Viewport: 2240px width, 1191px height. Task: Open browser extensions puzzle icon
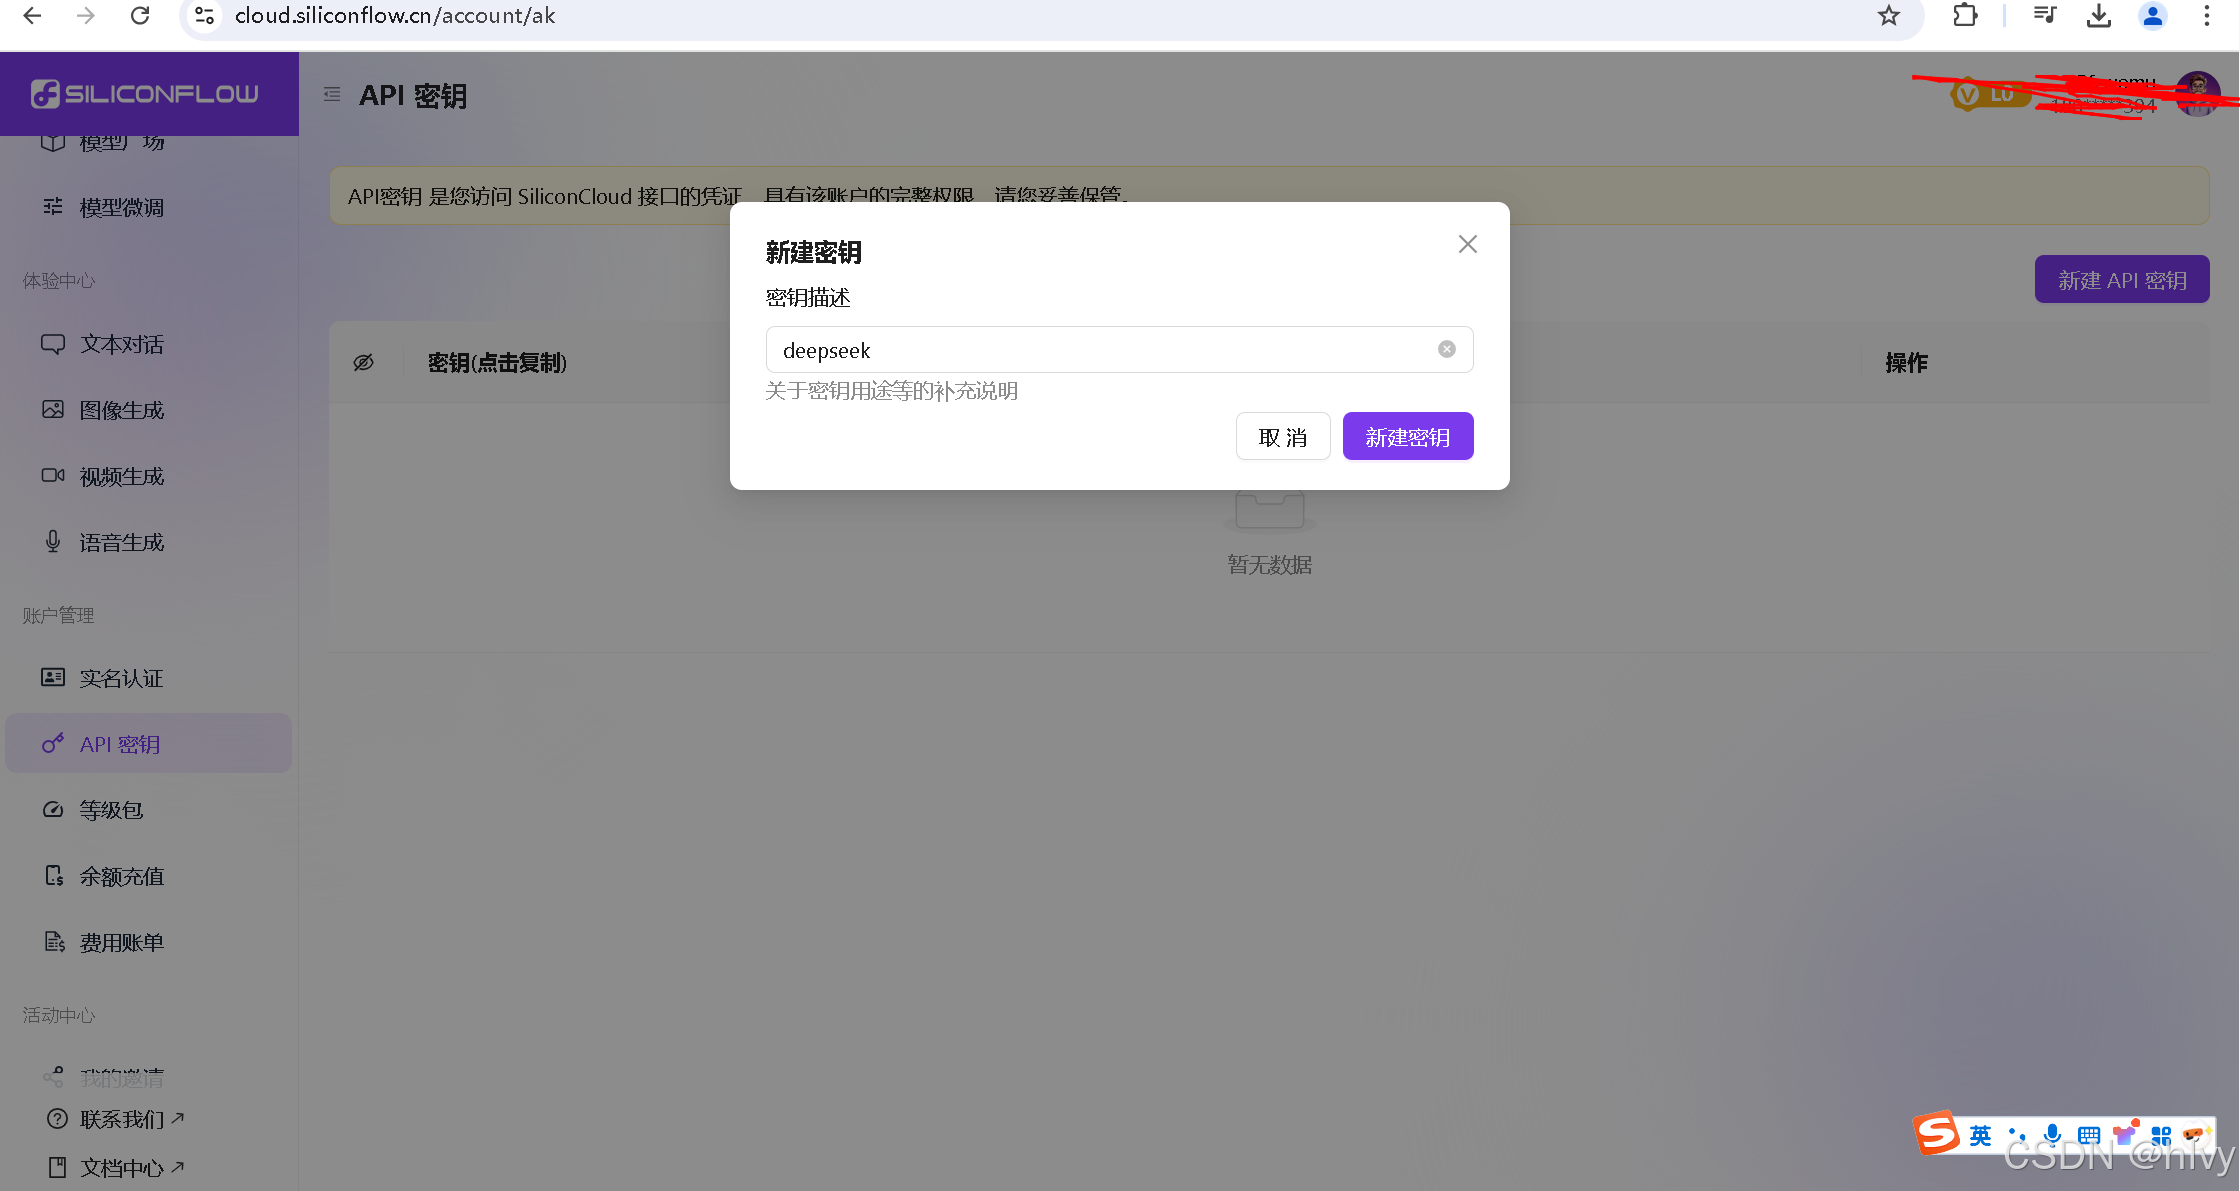tap(1964, 16)
